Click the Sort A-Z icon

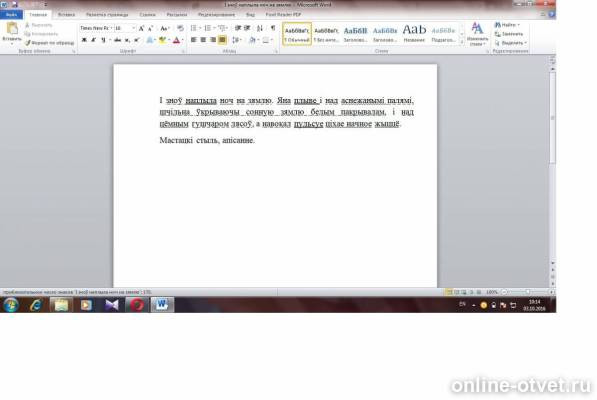click(260, 28)
